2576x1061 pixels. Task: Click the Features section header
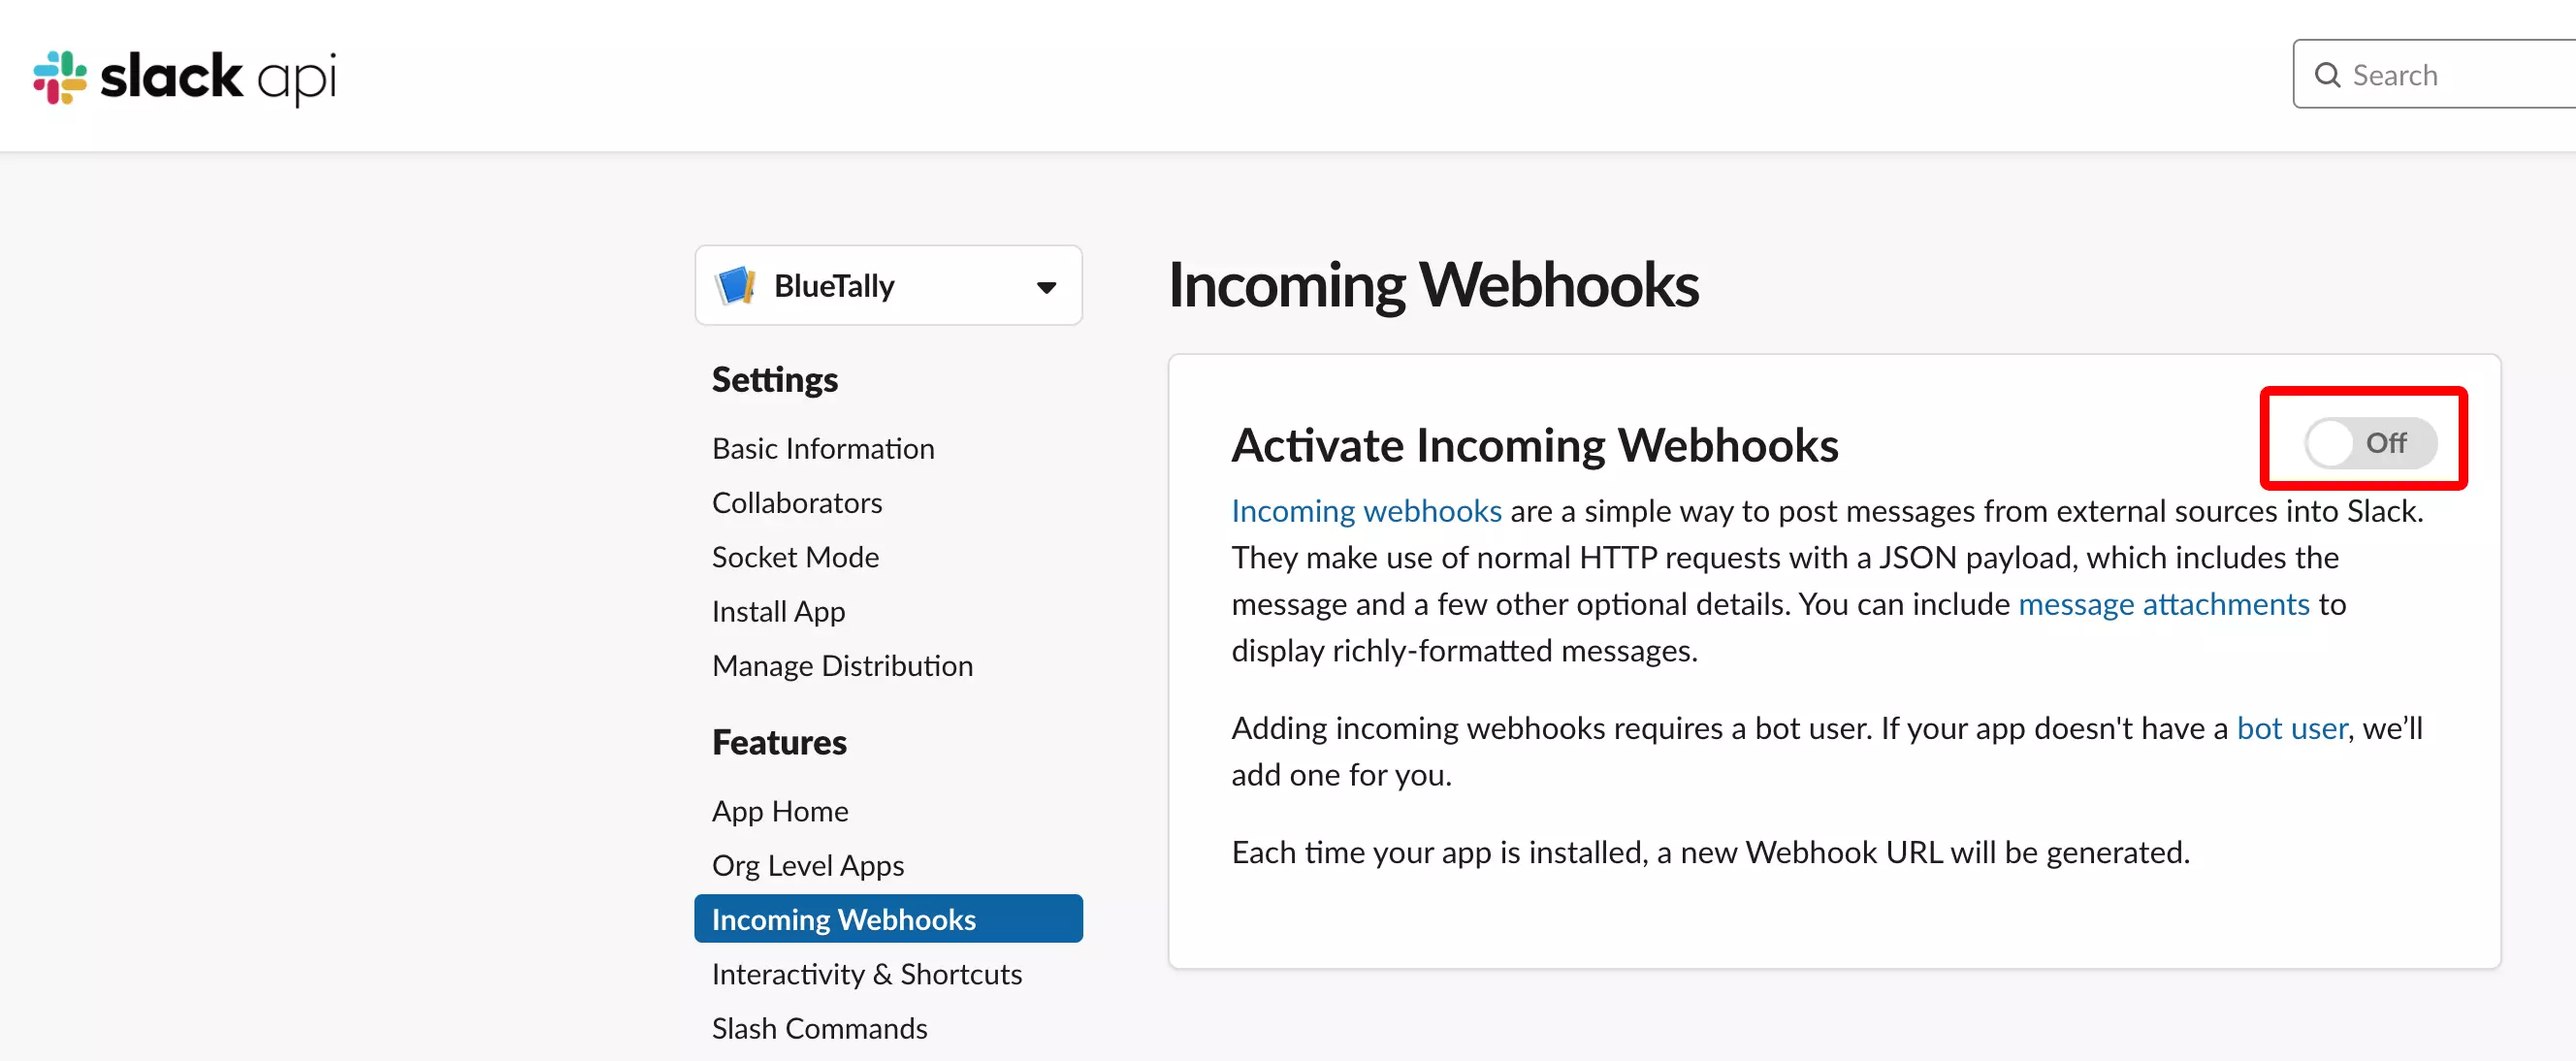tap(779, 742)
